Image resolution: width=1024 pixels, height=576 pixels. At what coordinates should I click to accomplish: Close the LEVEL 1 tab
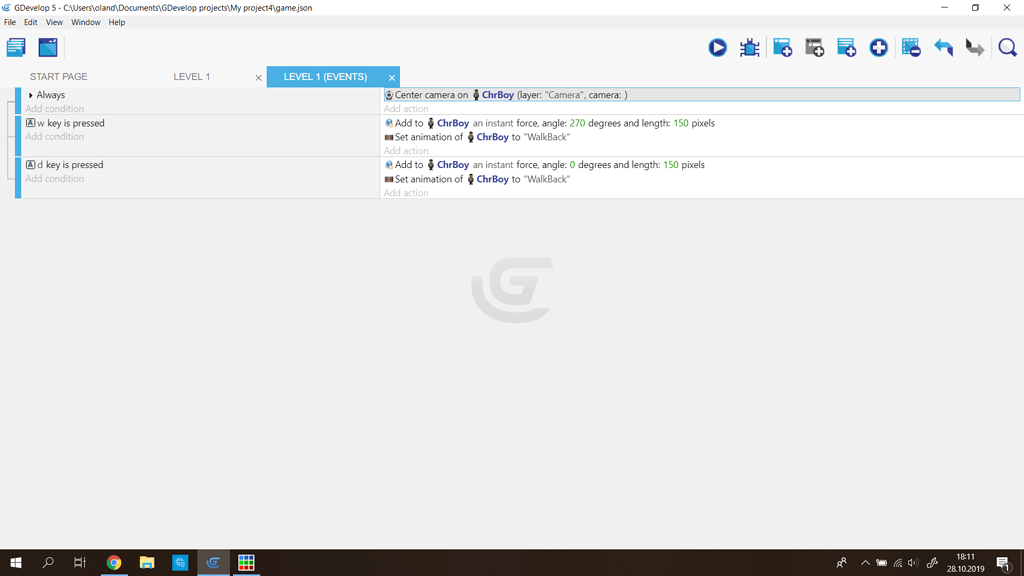pyautogui.click(x=259, y=78)
